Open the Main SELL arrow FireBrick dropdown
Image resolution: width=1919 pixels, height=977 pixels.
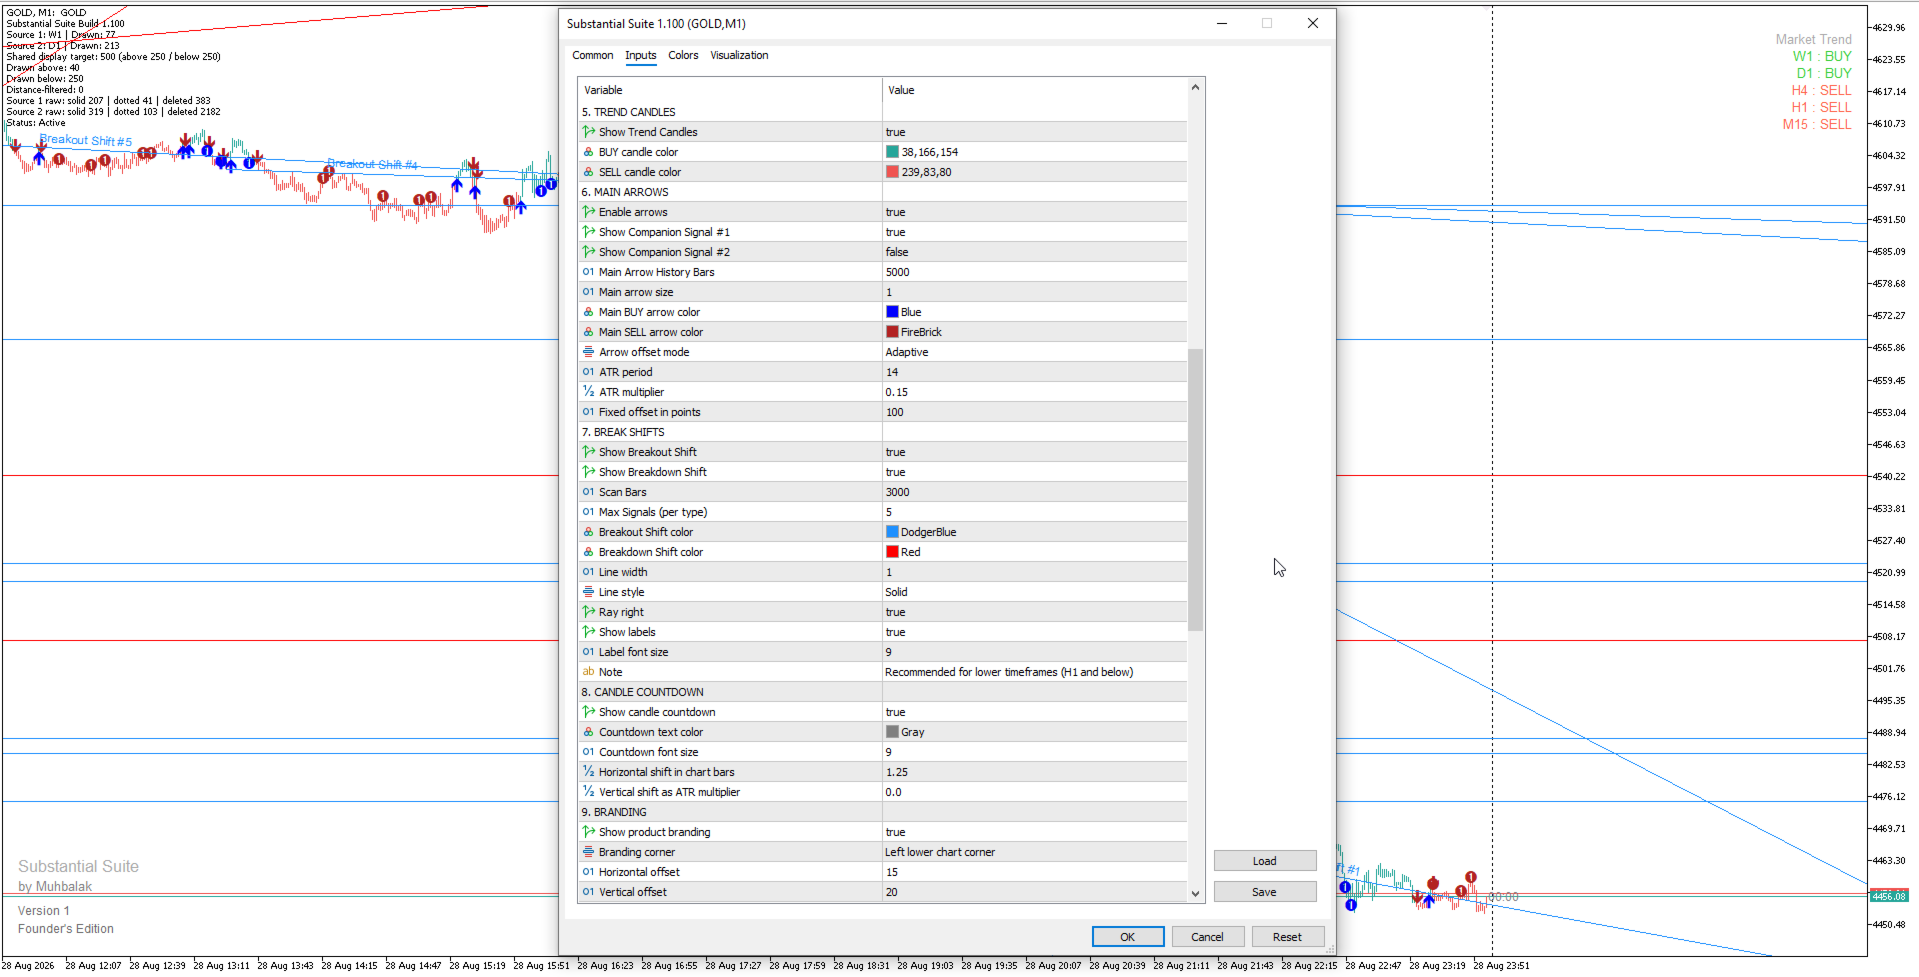pyautogui.click(x=1035, y=332)
